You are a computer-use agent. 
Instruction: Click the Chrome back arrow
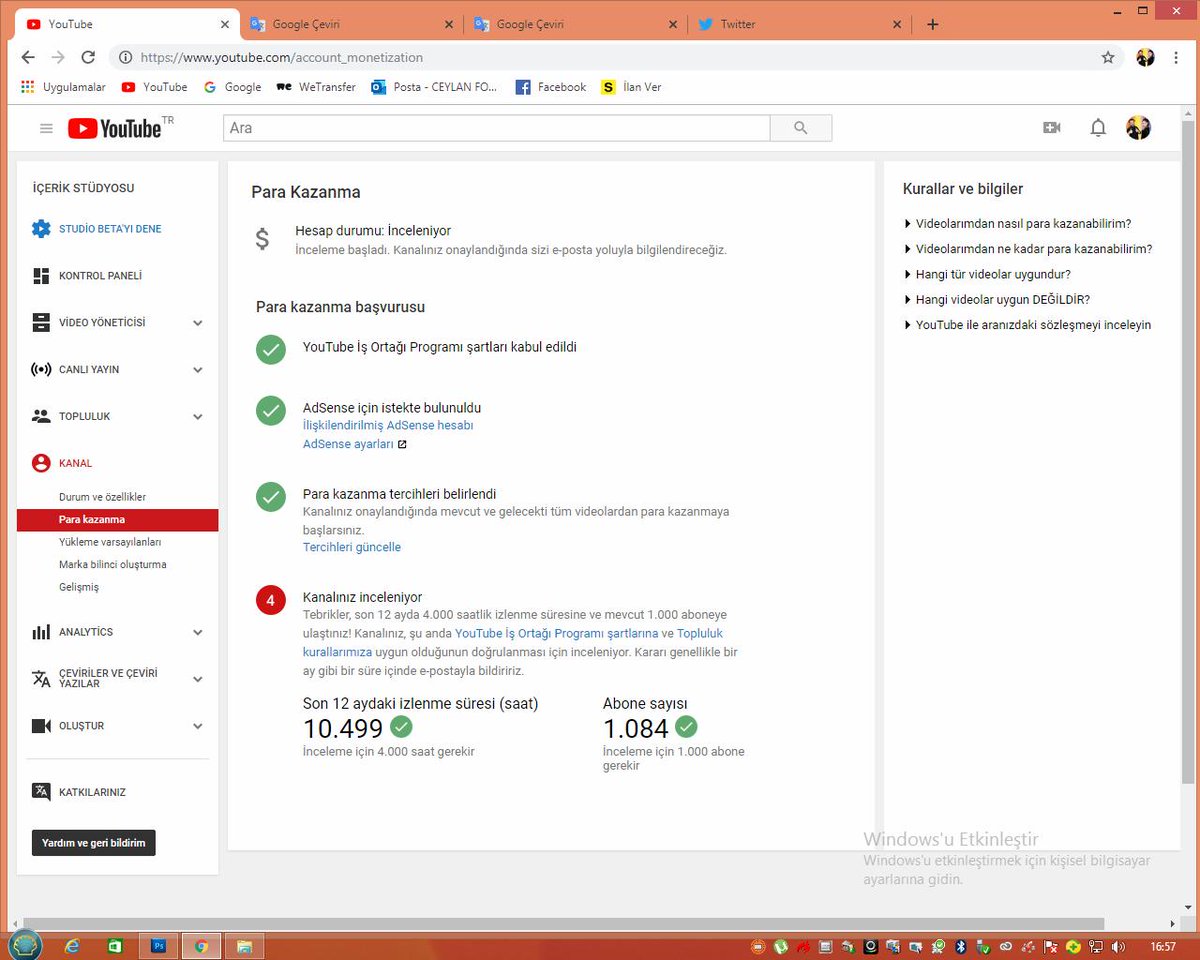click(x=29, y=58)
